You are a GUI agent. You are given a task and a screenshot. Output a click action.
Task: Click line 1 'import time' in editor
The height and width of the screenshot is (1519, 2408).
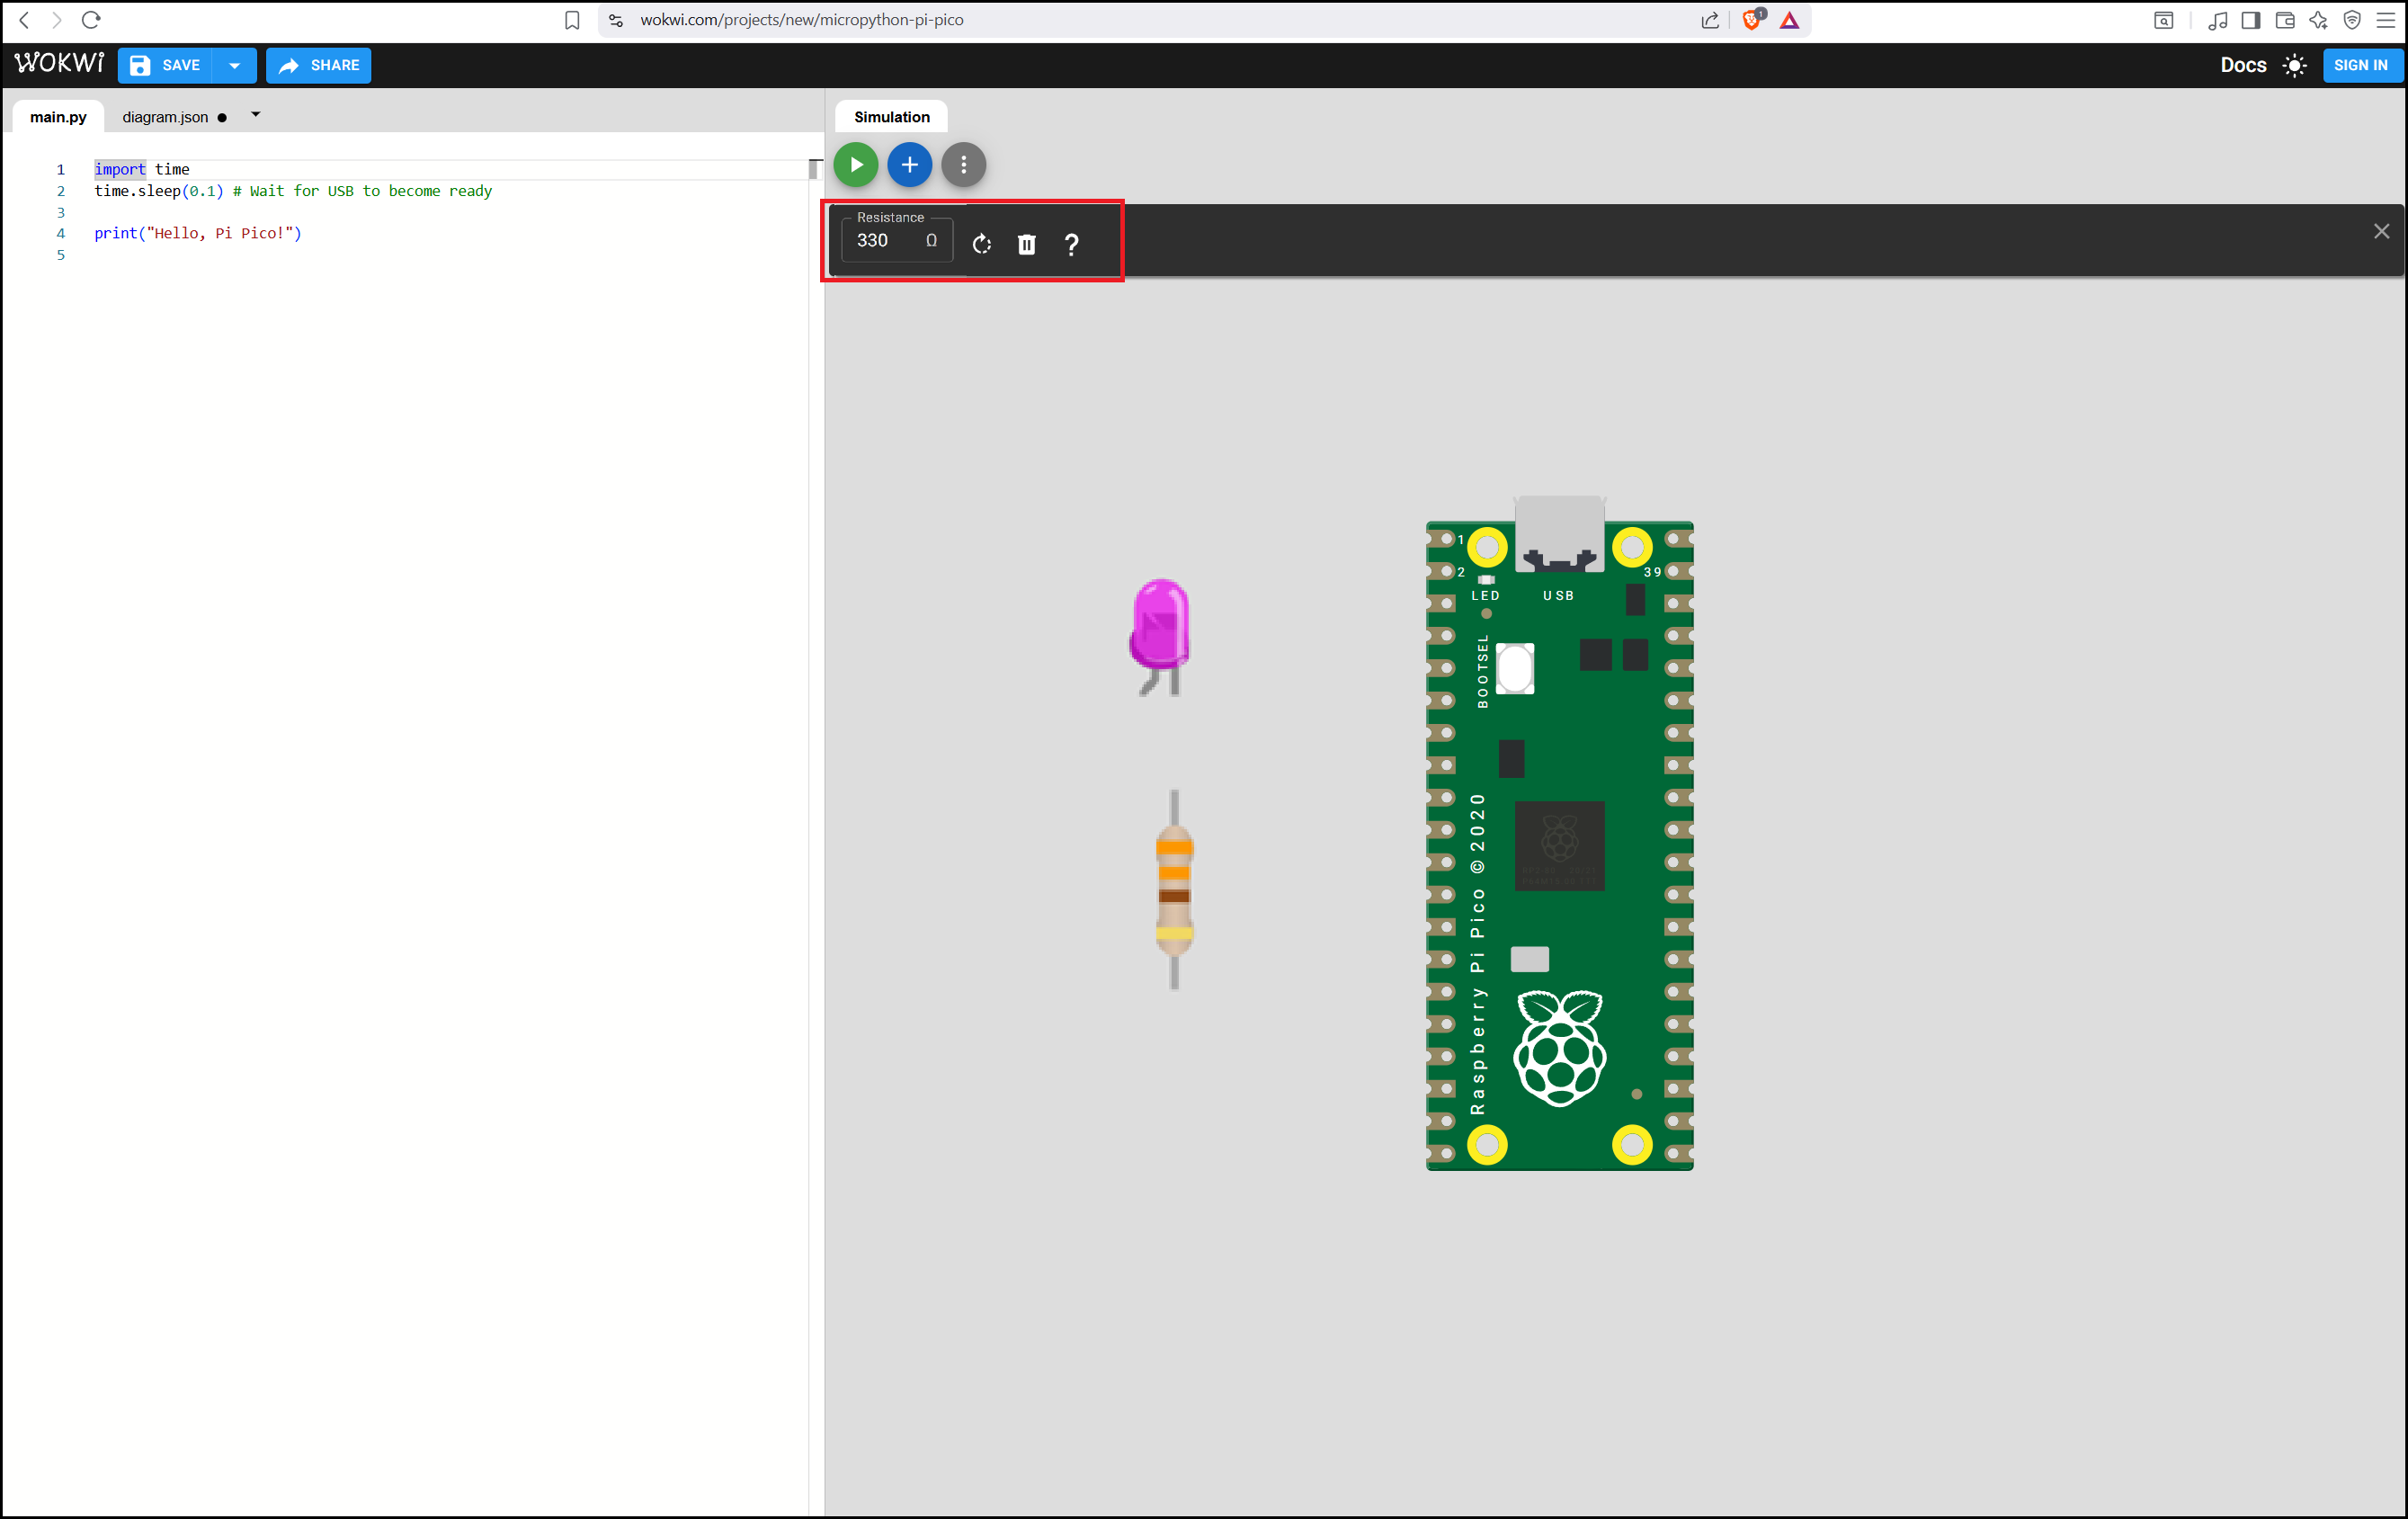point(142,169)
